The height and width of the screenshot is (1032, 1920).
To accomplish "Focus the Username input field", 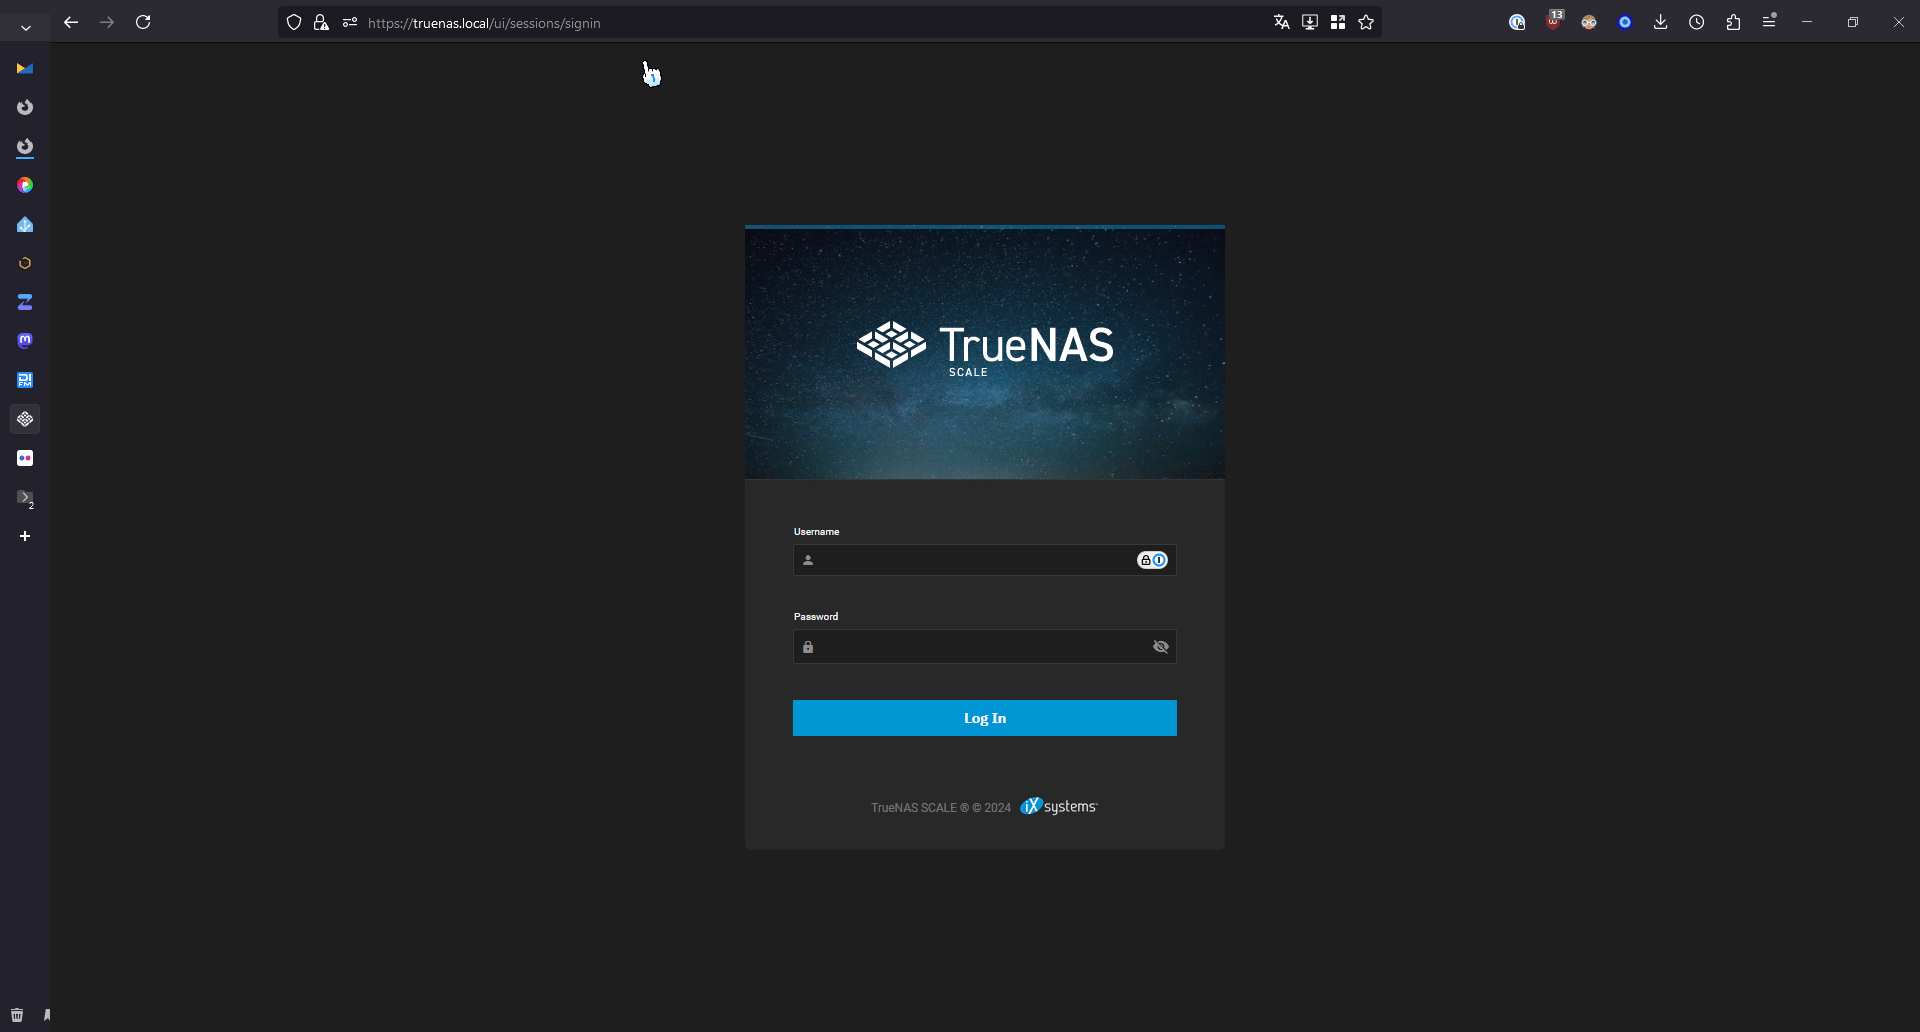I will 975,560.
